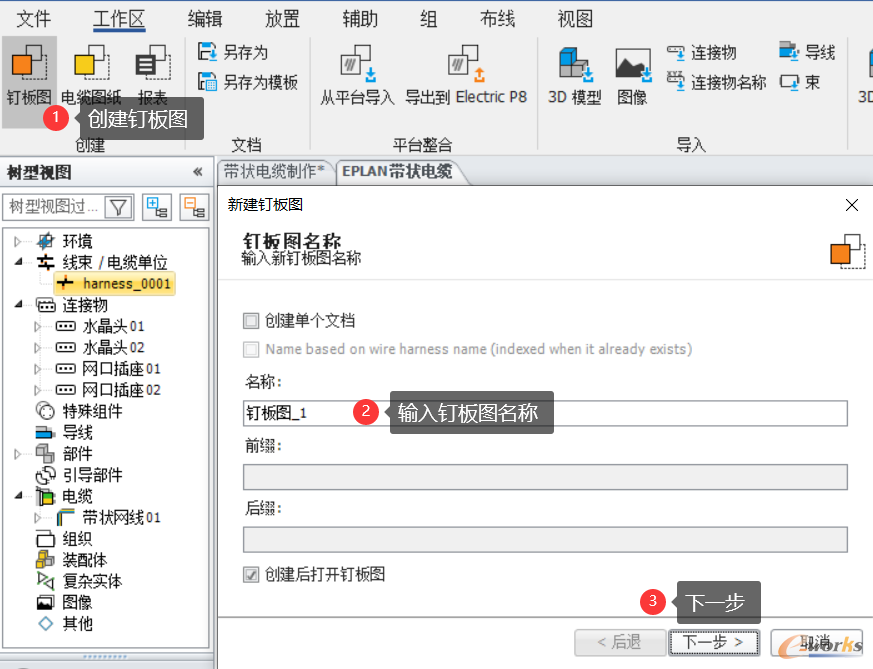Open the 视图 ribbon tab
Screen dimensions: 873x669
pyautogui.click(x=575, y=19)
